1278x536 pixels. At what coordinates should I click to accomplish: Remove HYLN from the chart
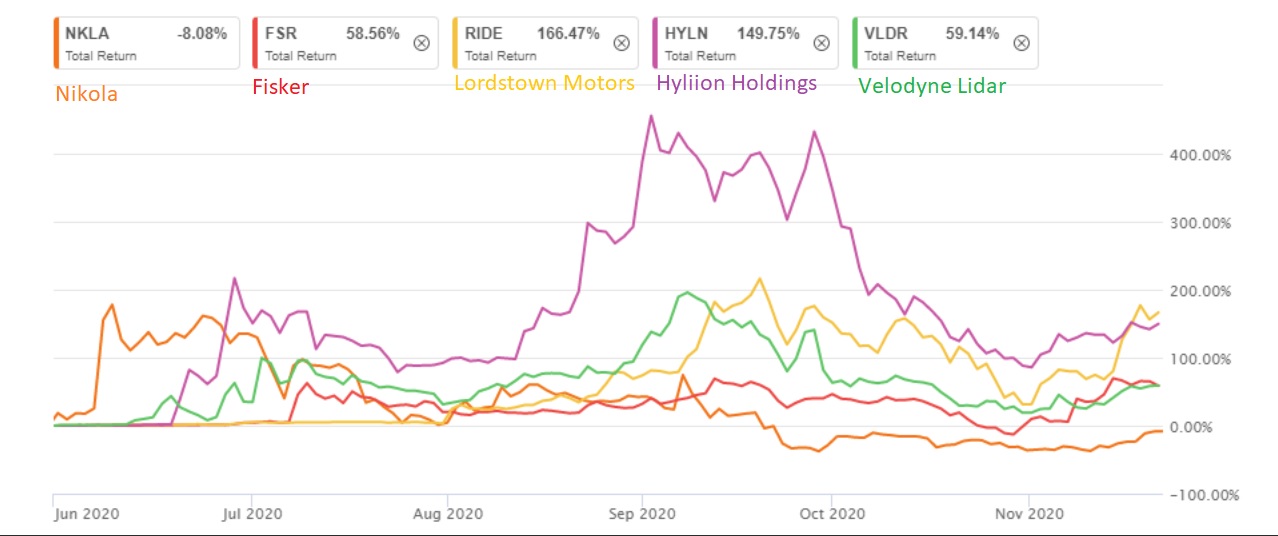pos(821,43)
